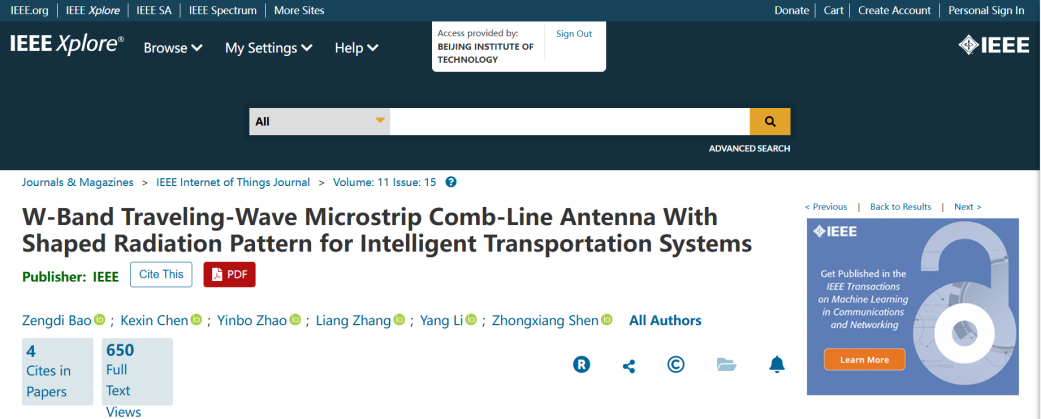Screen dimensions: 1041x419
Task: Click the Cite This button
Action: click(x=161, y=274)
